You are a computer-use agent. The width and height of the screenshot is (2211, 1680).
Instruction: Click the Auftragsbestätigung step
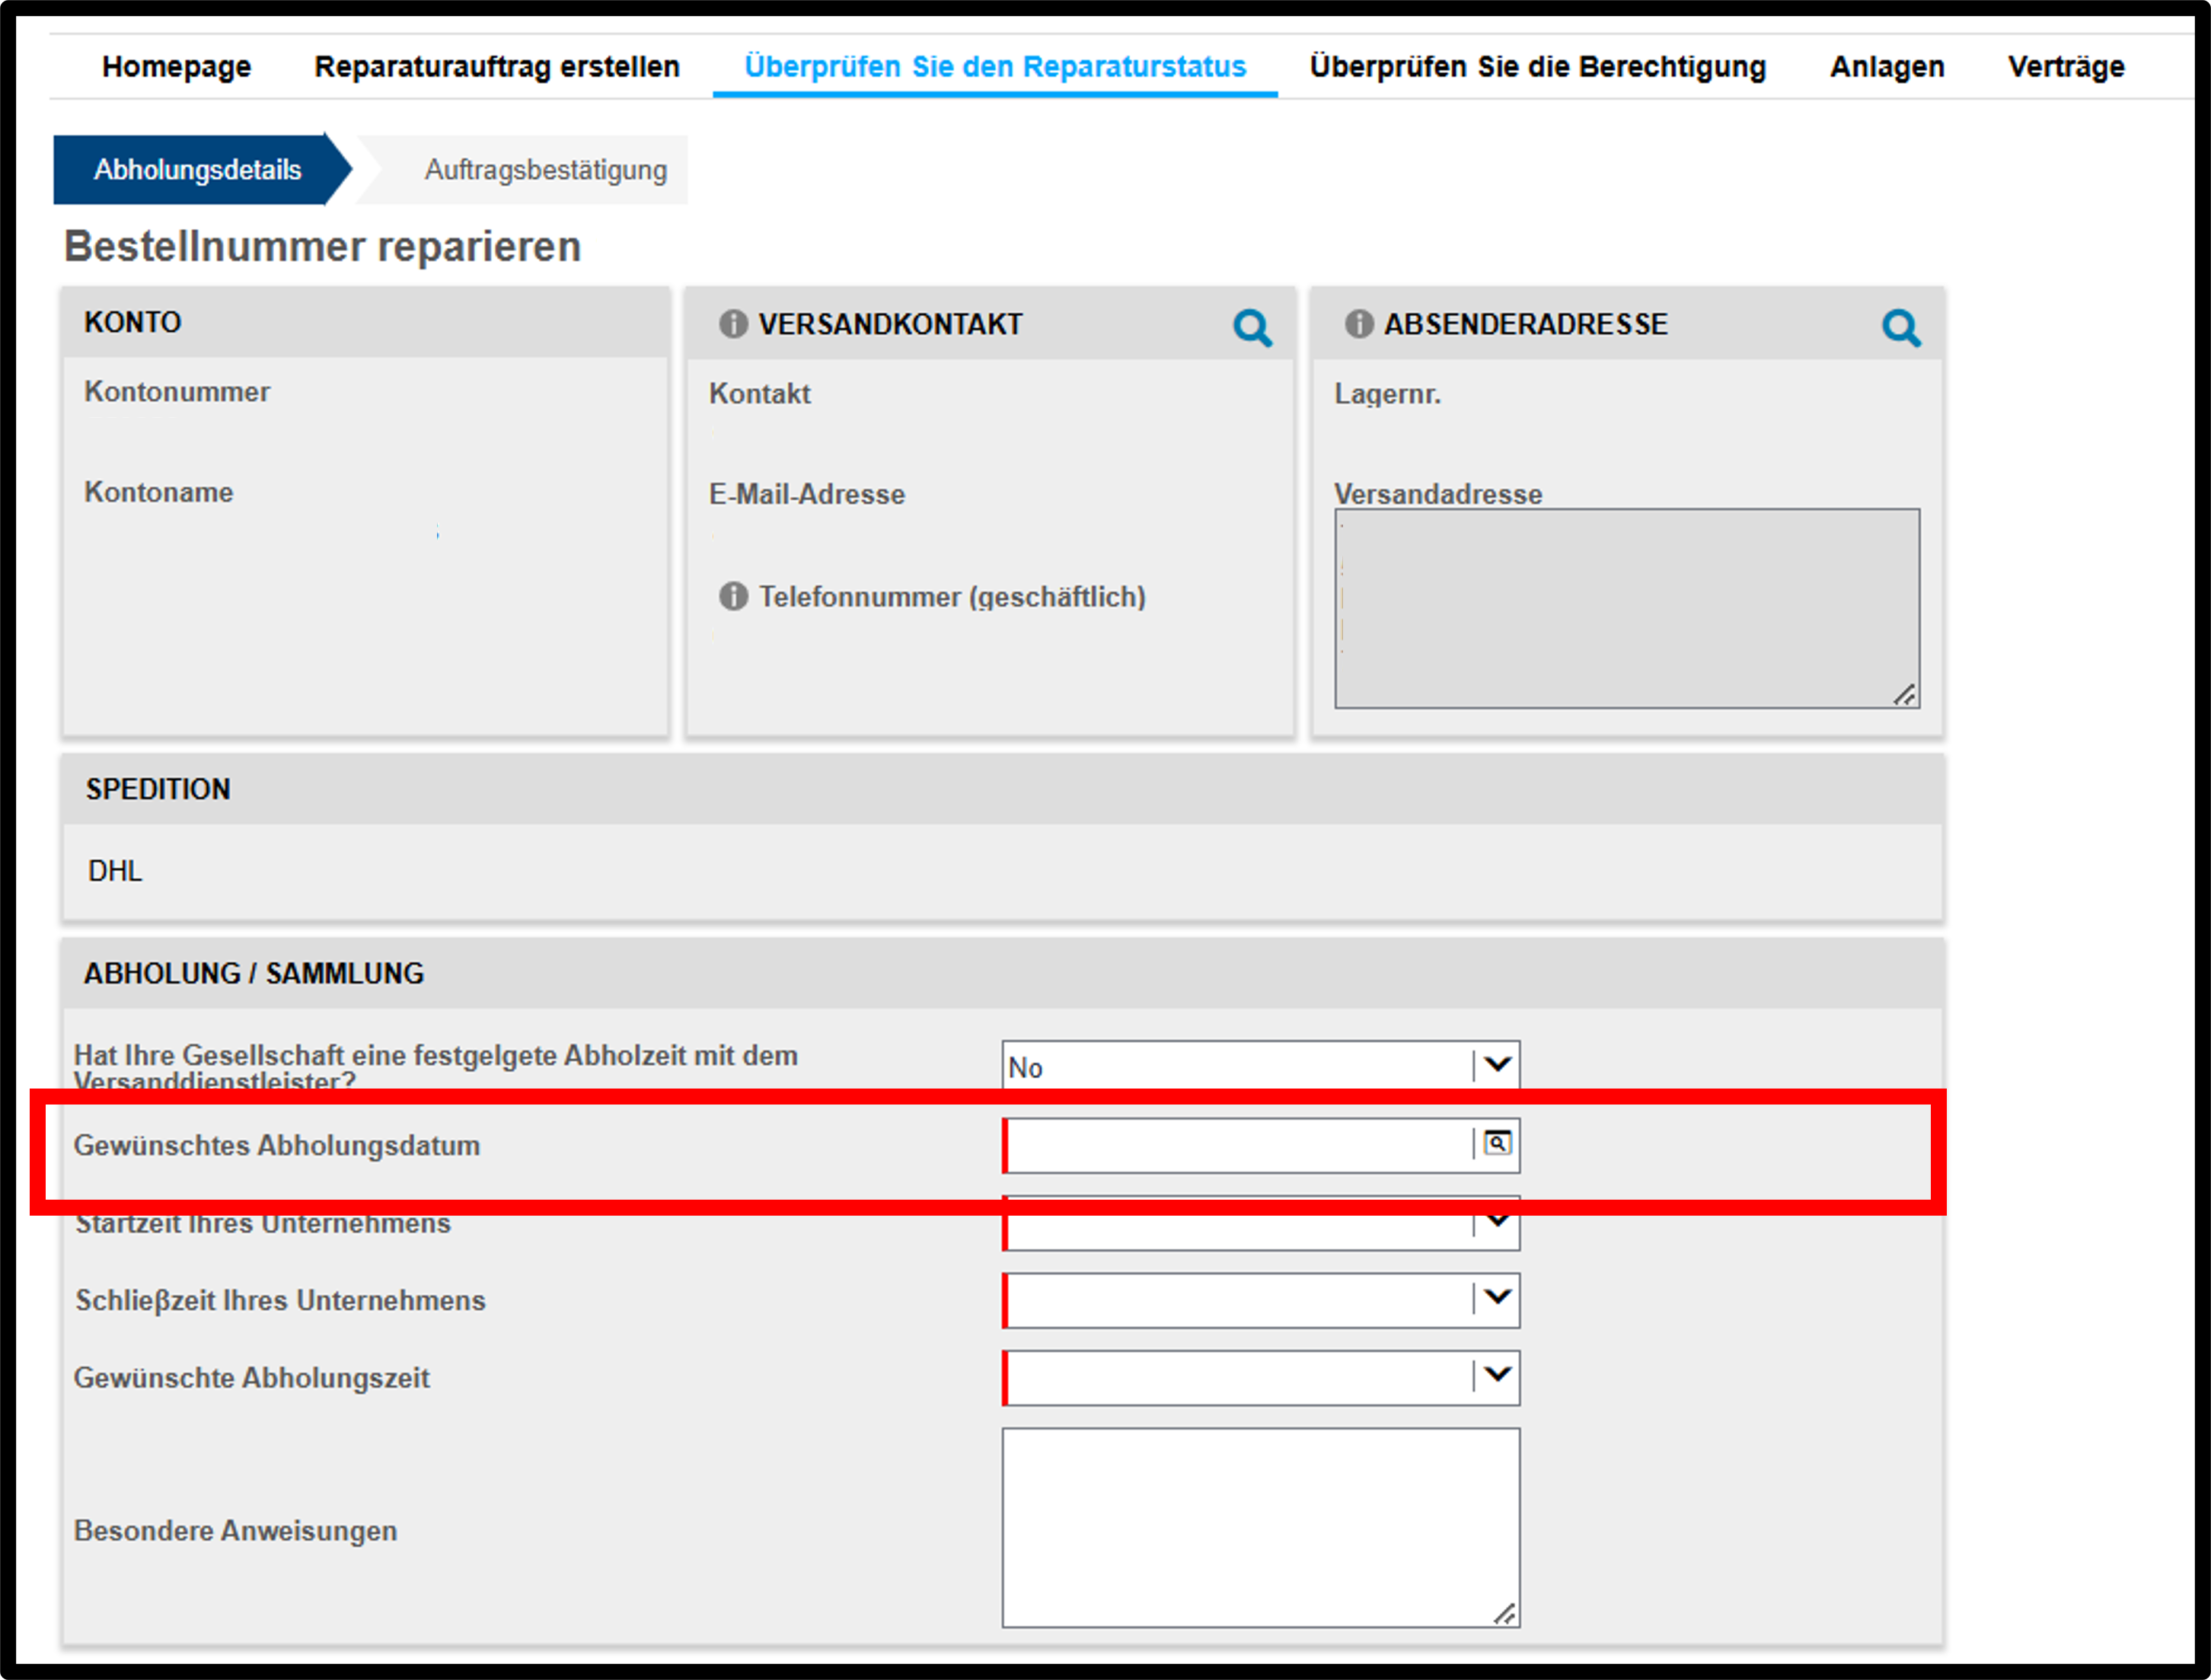(545, 170)
